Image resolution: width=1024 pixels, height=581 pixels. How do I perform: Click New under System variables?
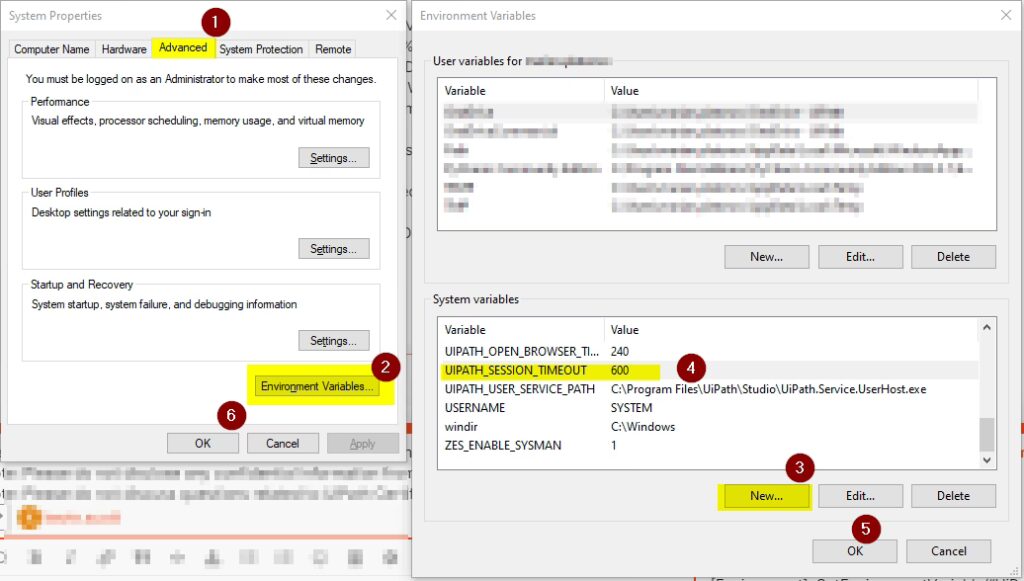[766, 495]
